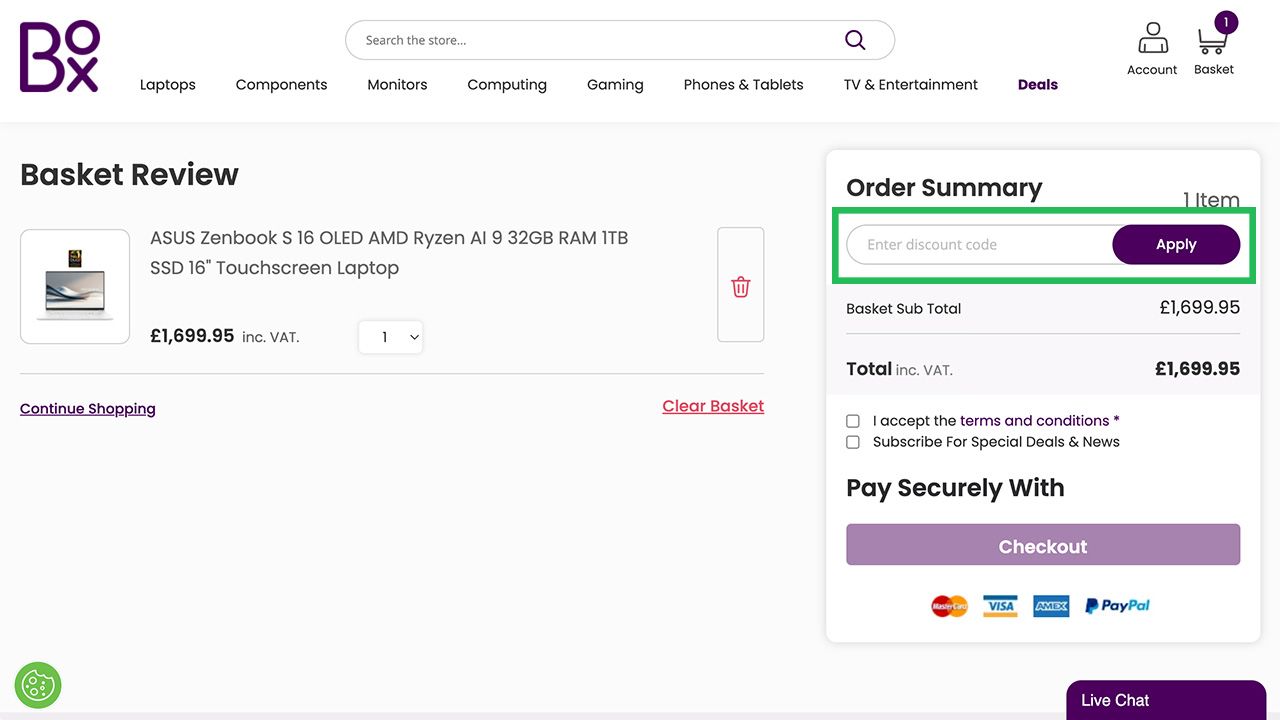This screenshot has width=1280, height=720.
Task: Click the Amex payment icon
Action: [1051, 606]
